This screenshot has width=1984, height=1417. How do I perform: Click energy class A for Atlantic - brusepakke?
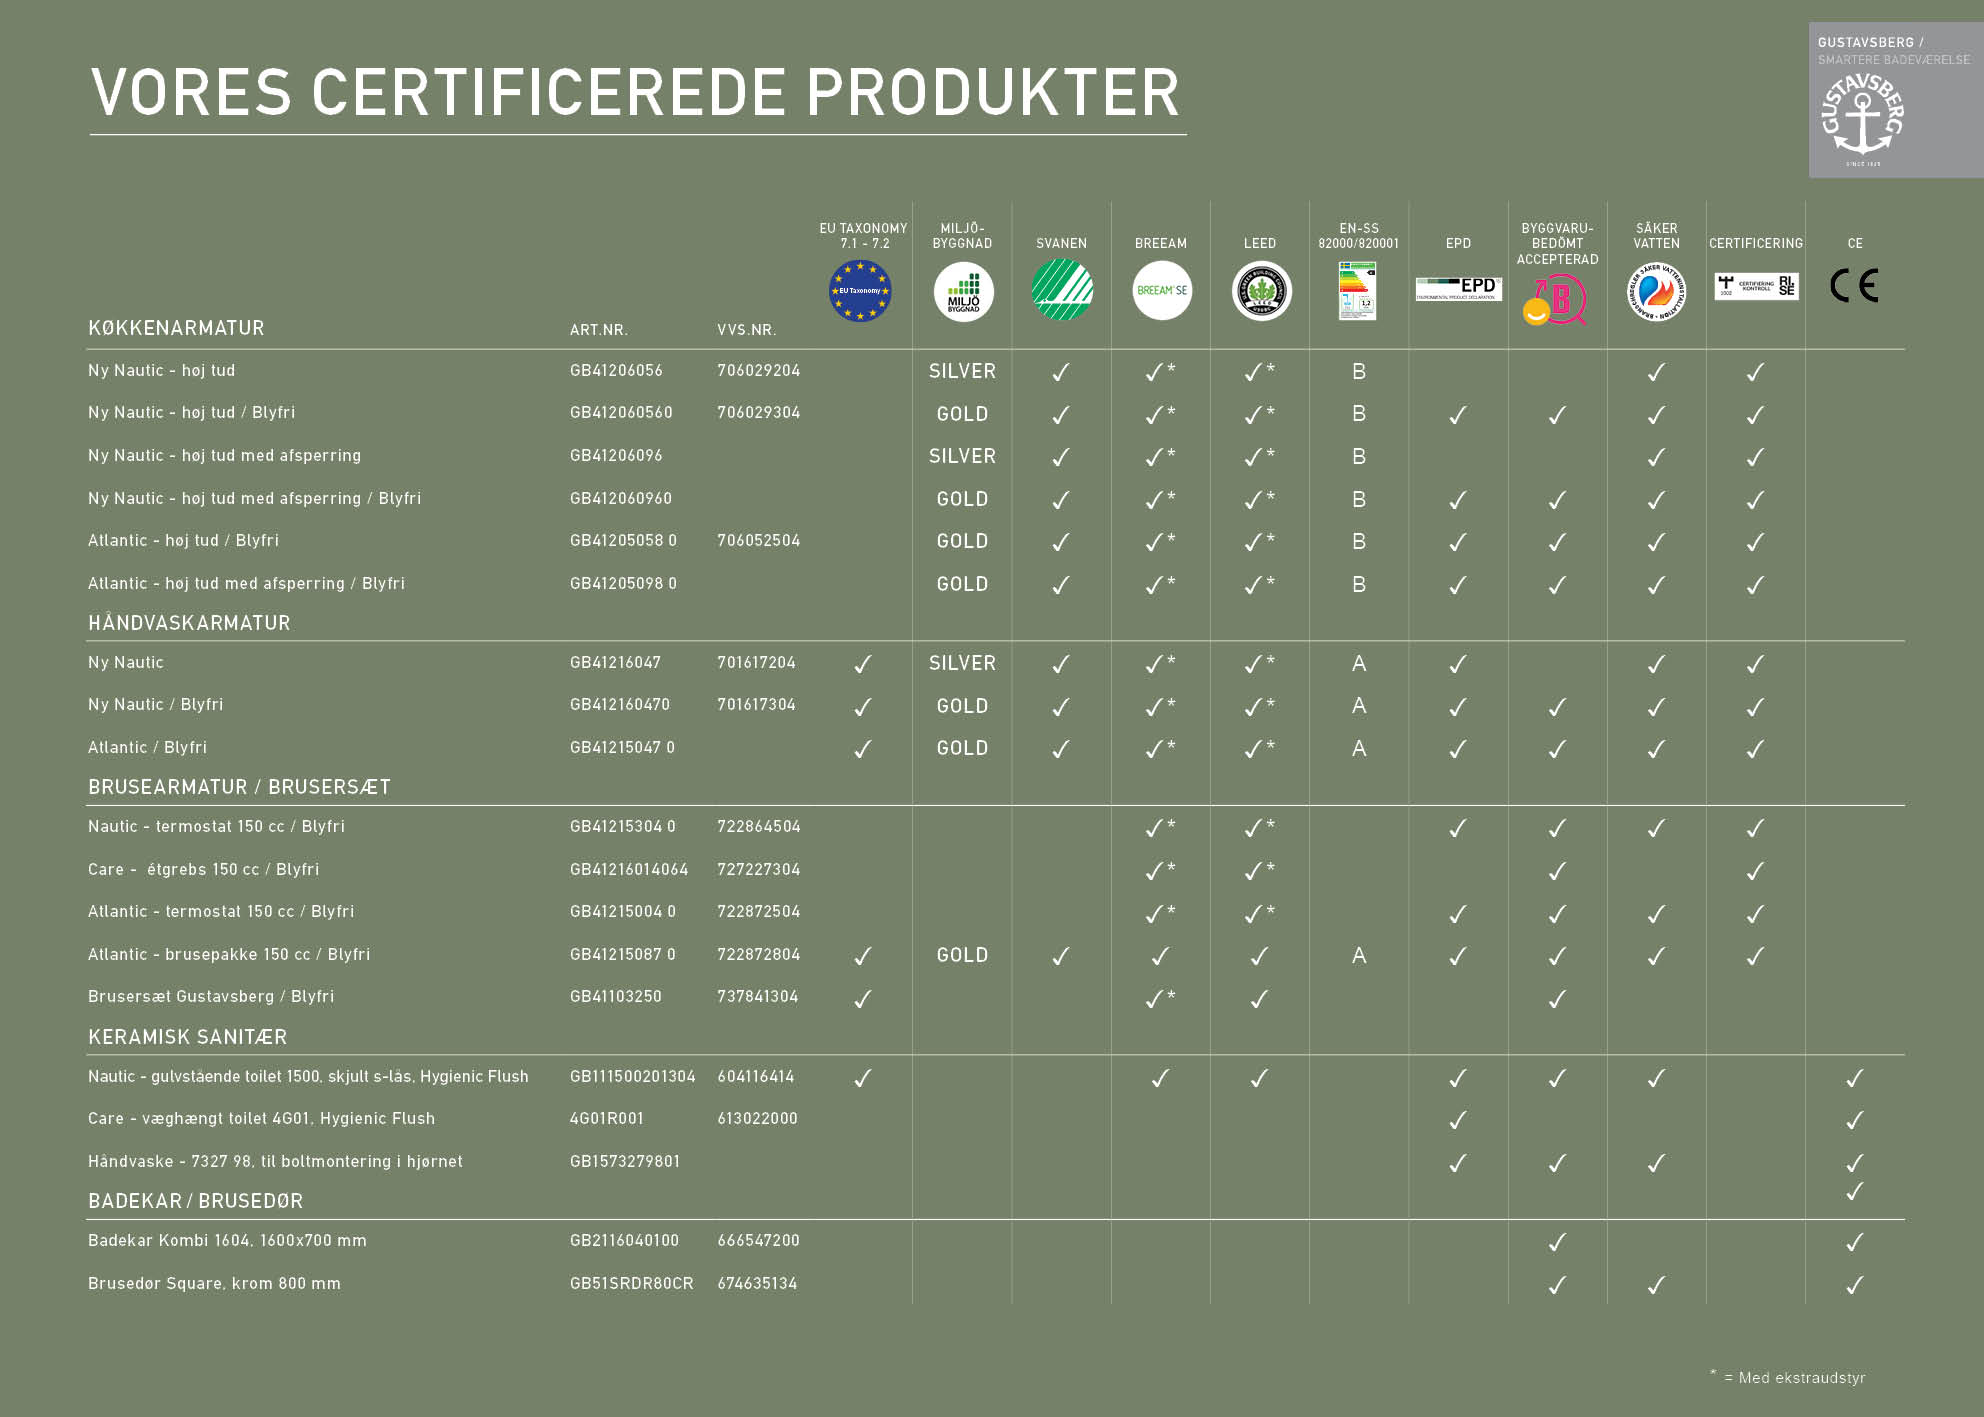pyautogui.click(x=1359, y=955)
